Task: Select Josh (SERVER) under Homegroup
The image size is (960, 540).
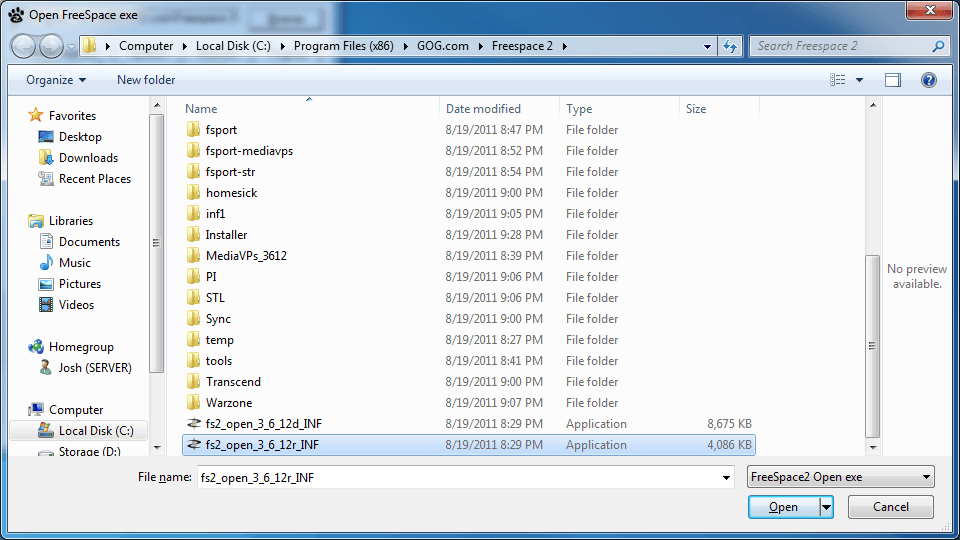Action: (94, 368)
